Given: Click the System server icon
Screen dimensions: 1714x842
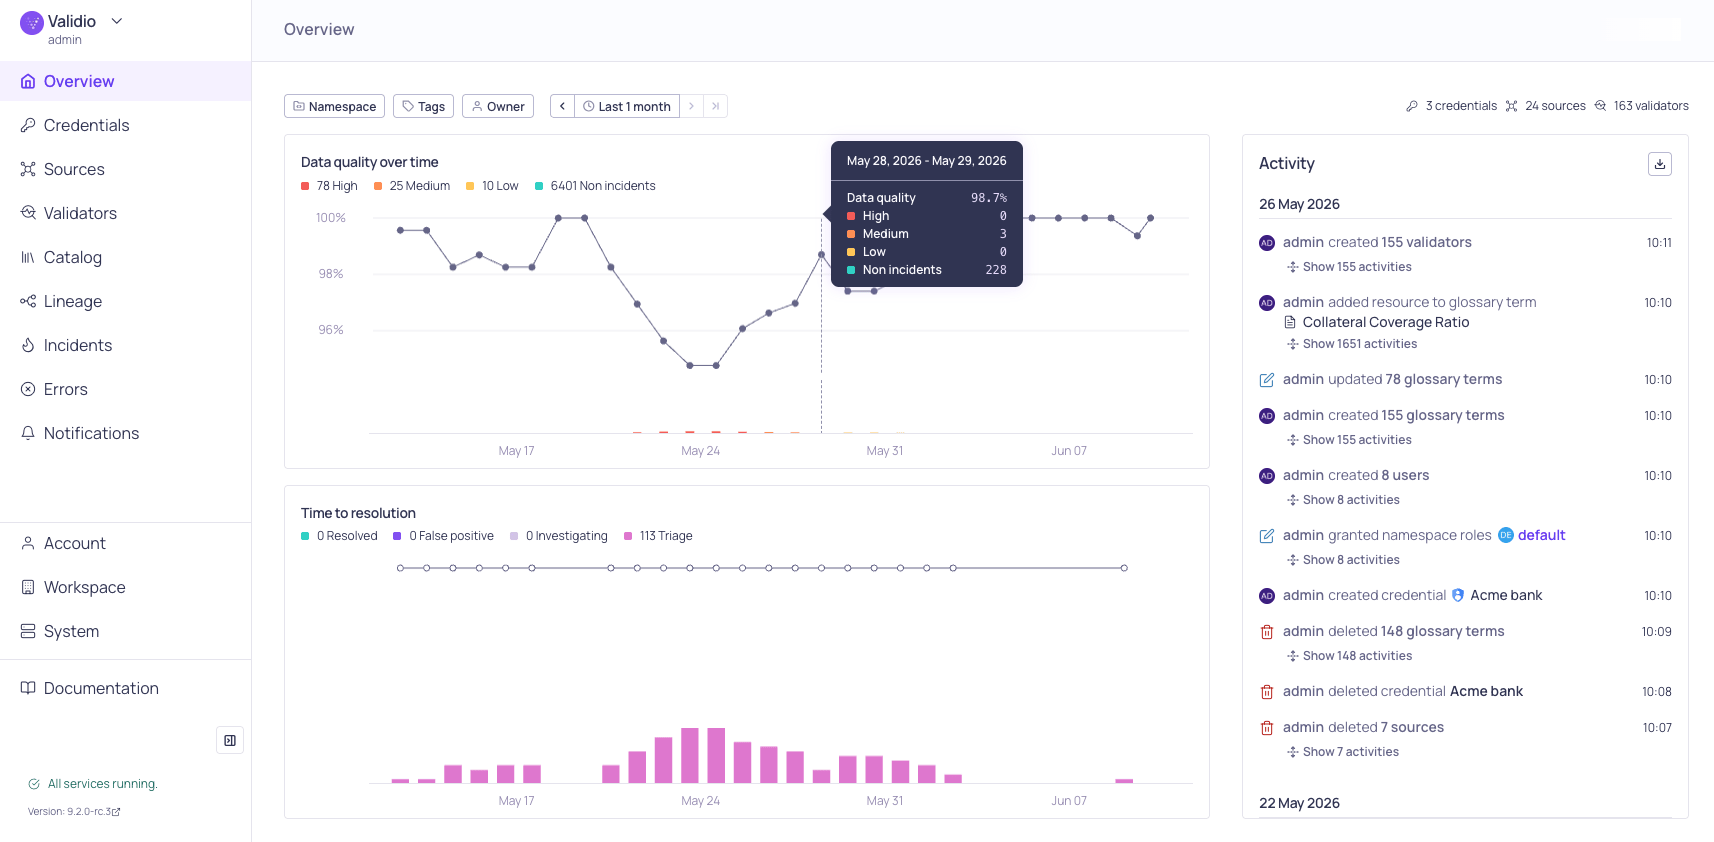Looking at the screenshot, I should tap(28, 631).
